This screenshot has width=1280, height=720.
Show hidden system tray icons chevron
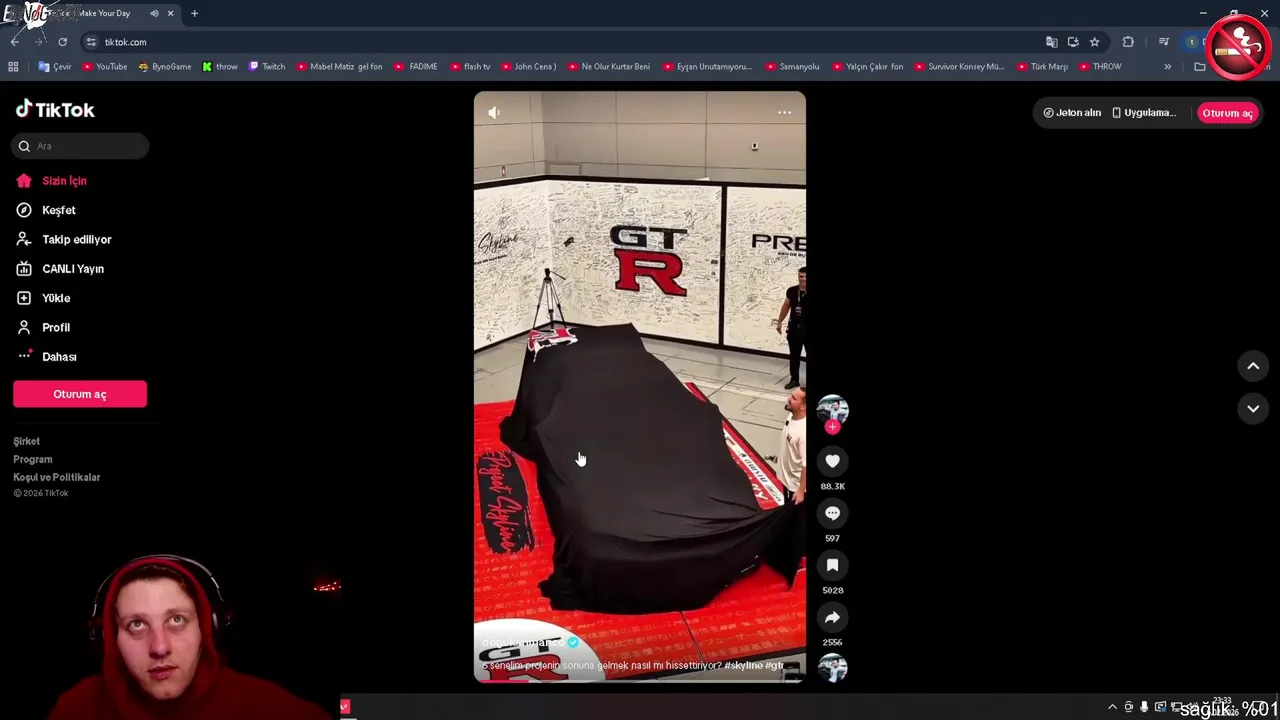click(1112, 707)
